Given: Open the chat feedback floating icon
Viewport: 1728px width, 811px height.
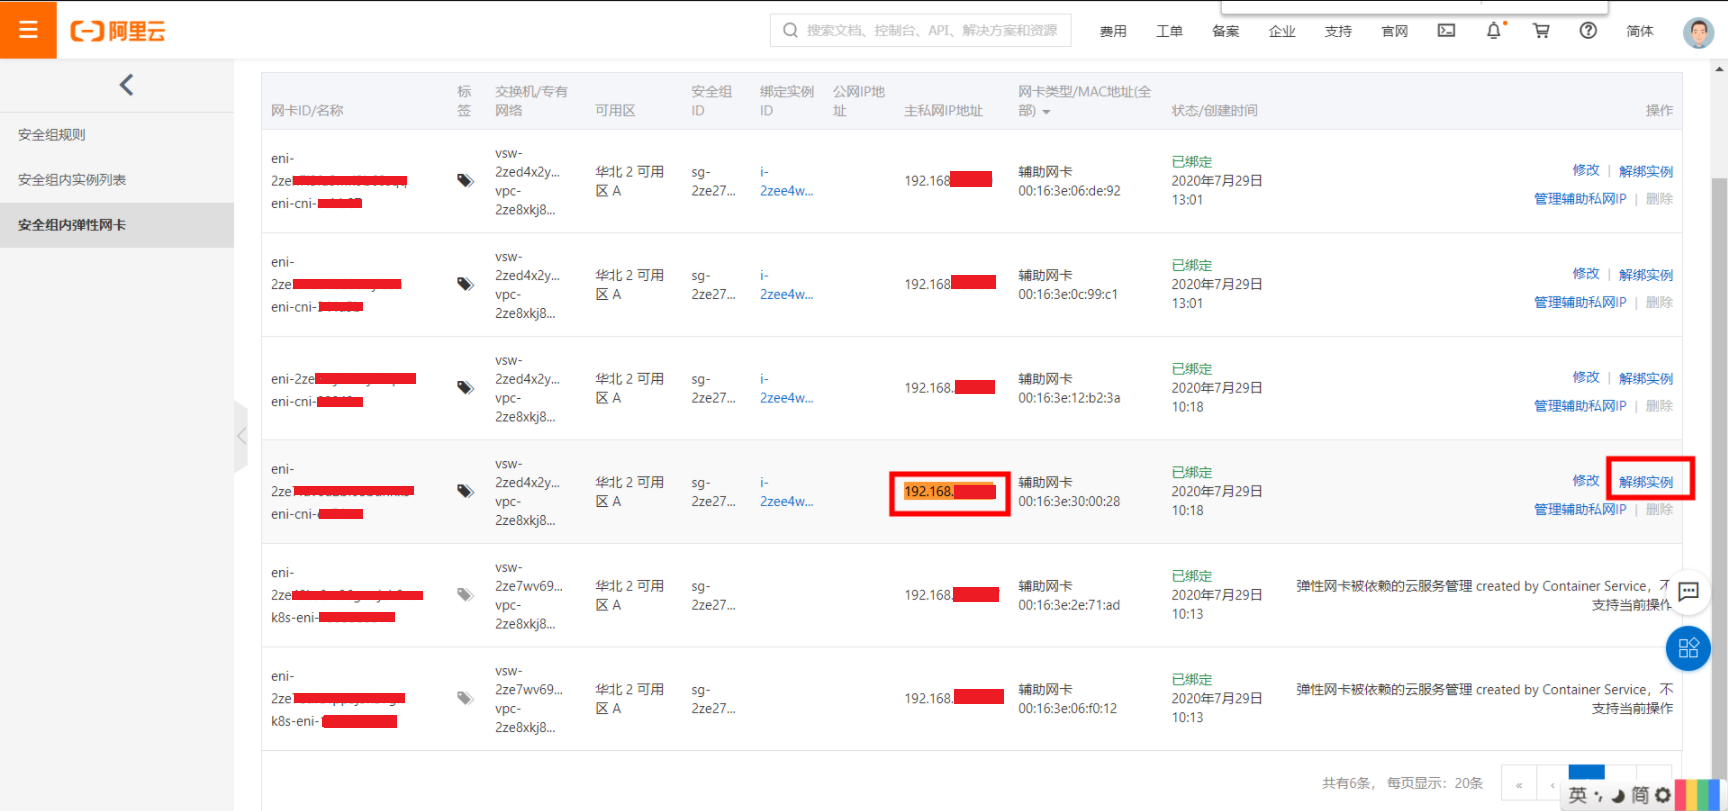Looking at the screenshot, I should (x=1688, y=591).
